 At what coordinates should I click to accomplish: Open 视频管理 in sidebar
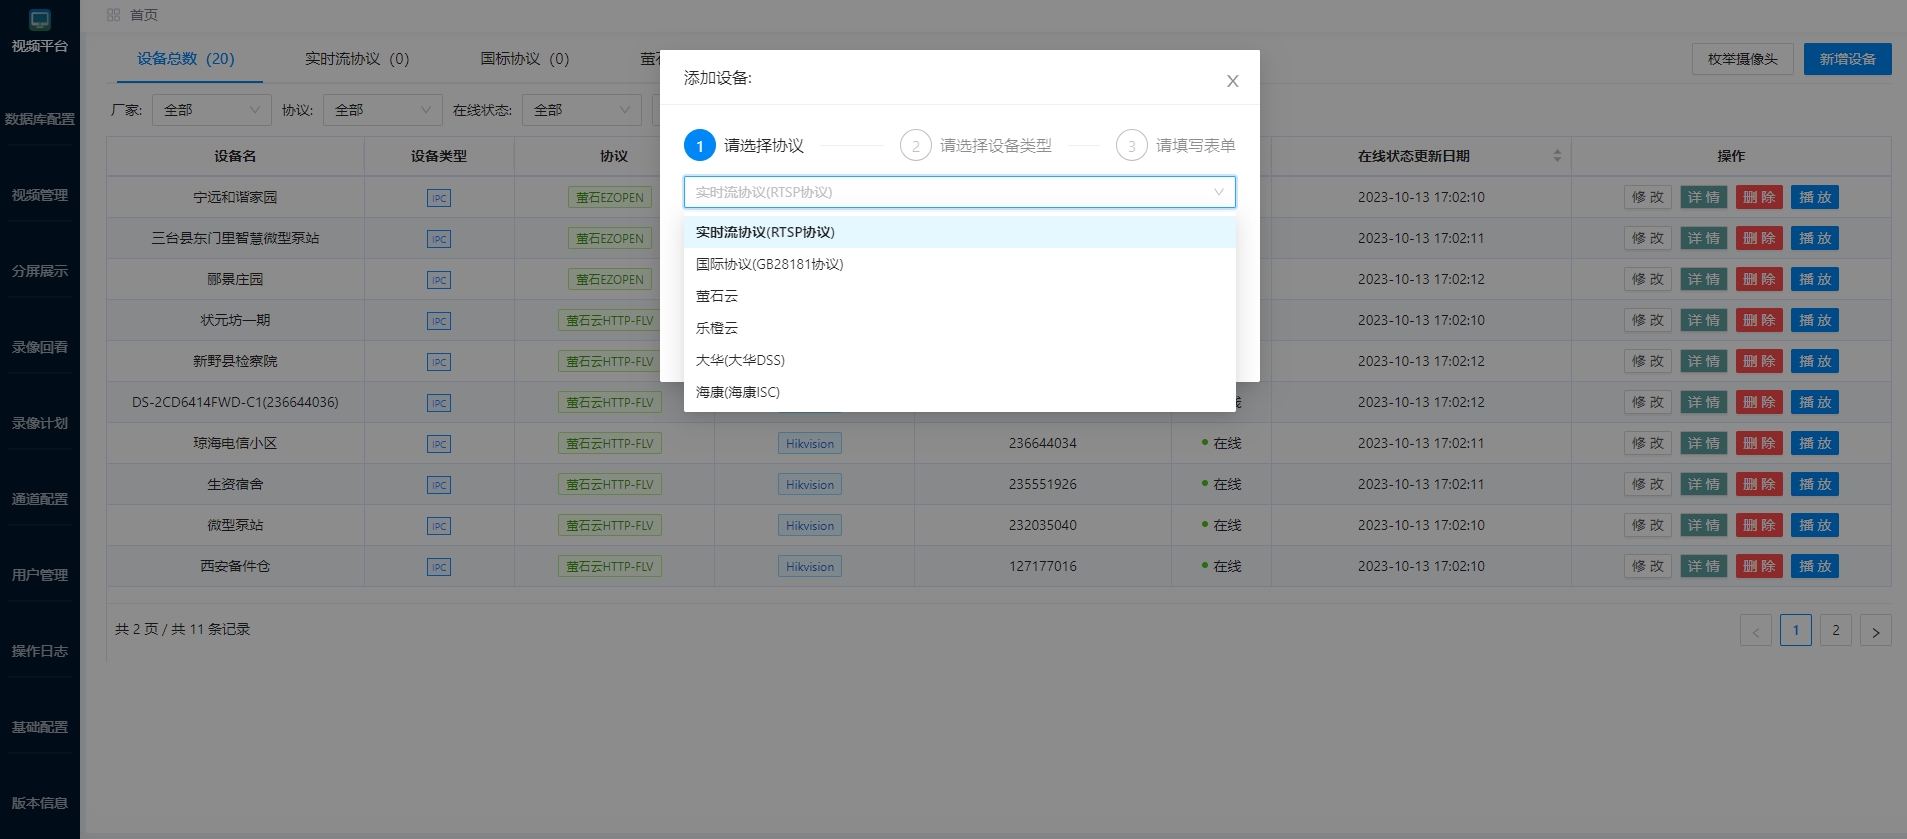(x=40, y=195)
